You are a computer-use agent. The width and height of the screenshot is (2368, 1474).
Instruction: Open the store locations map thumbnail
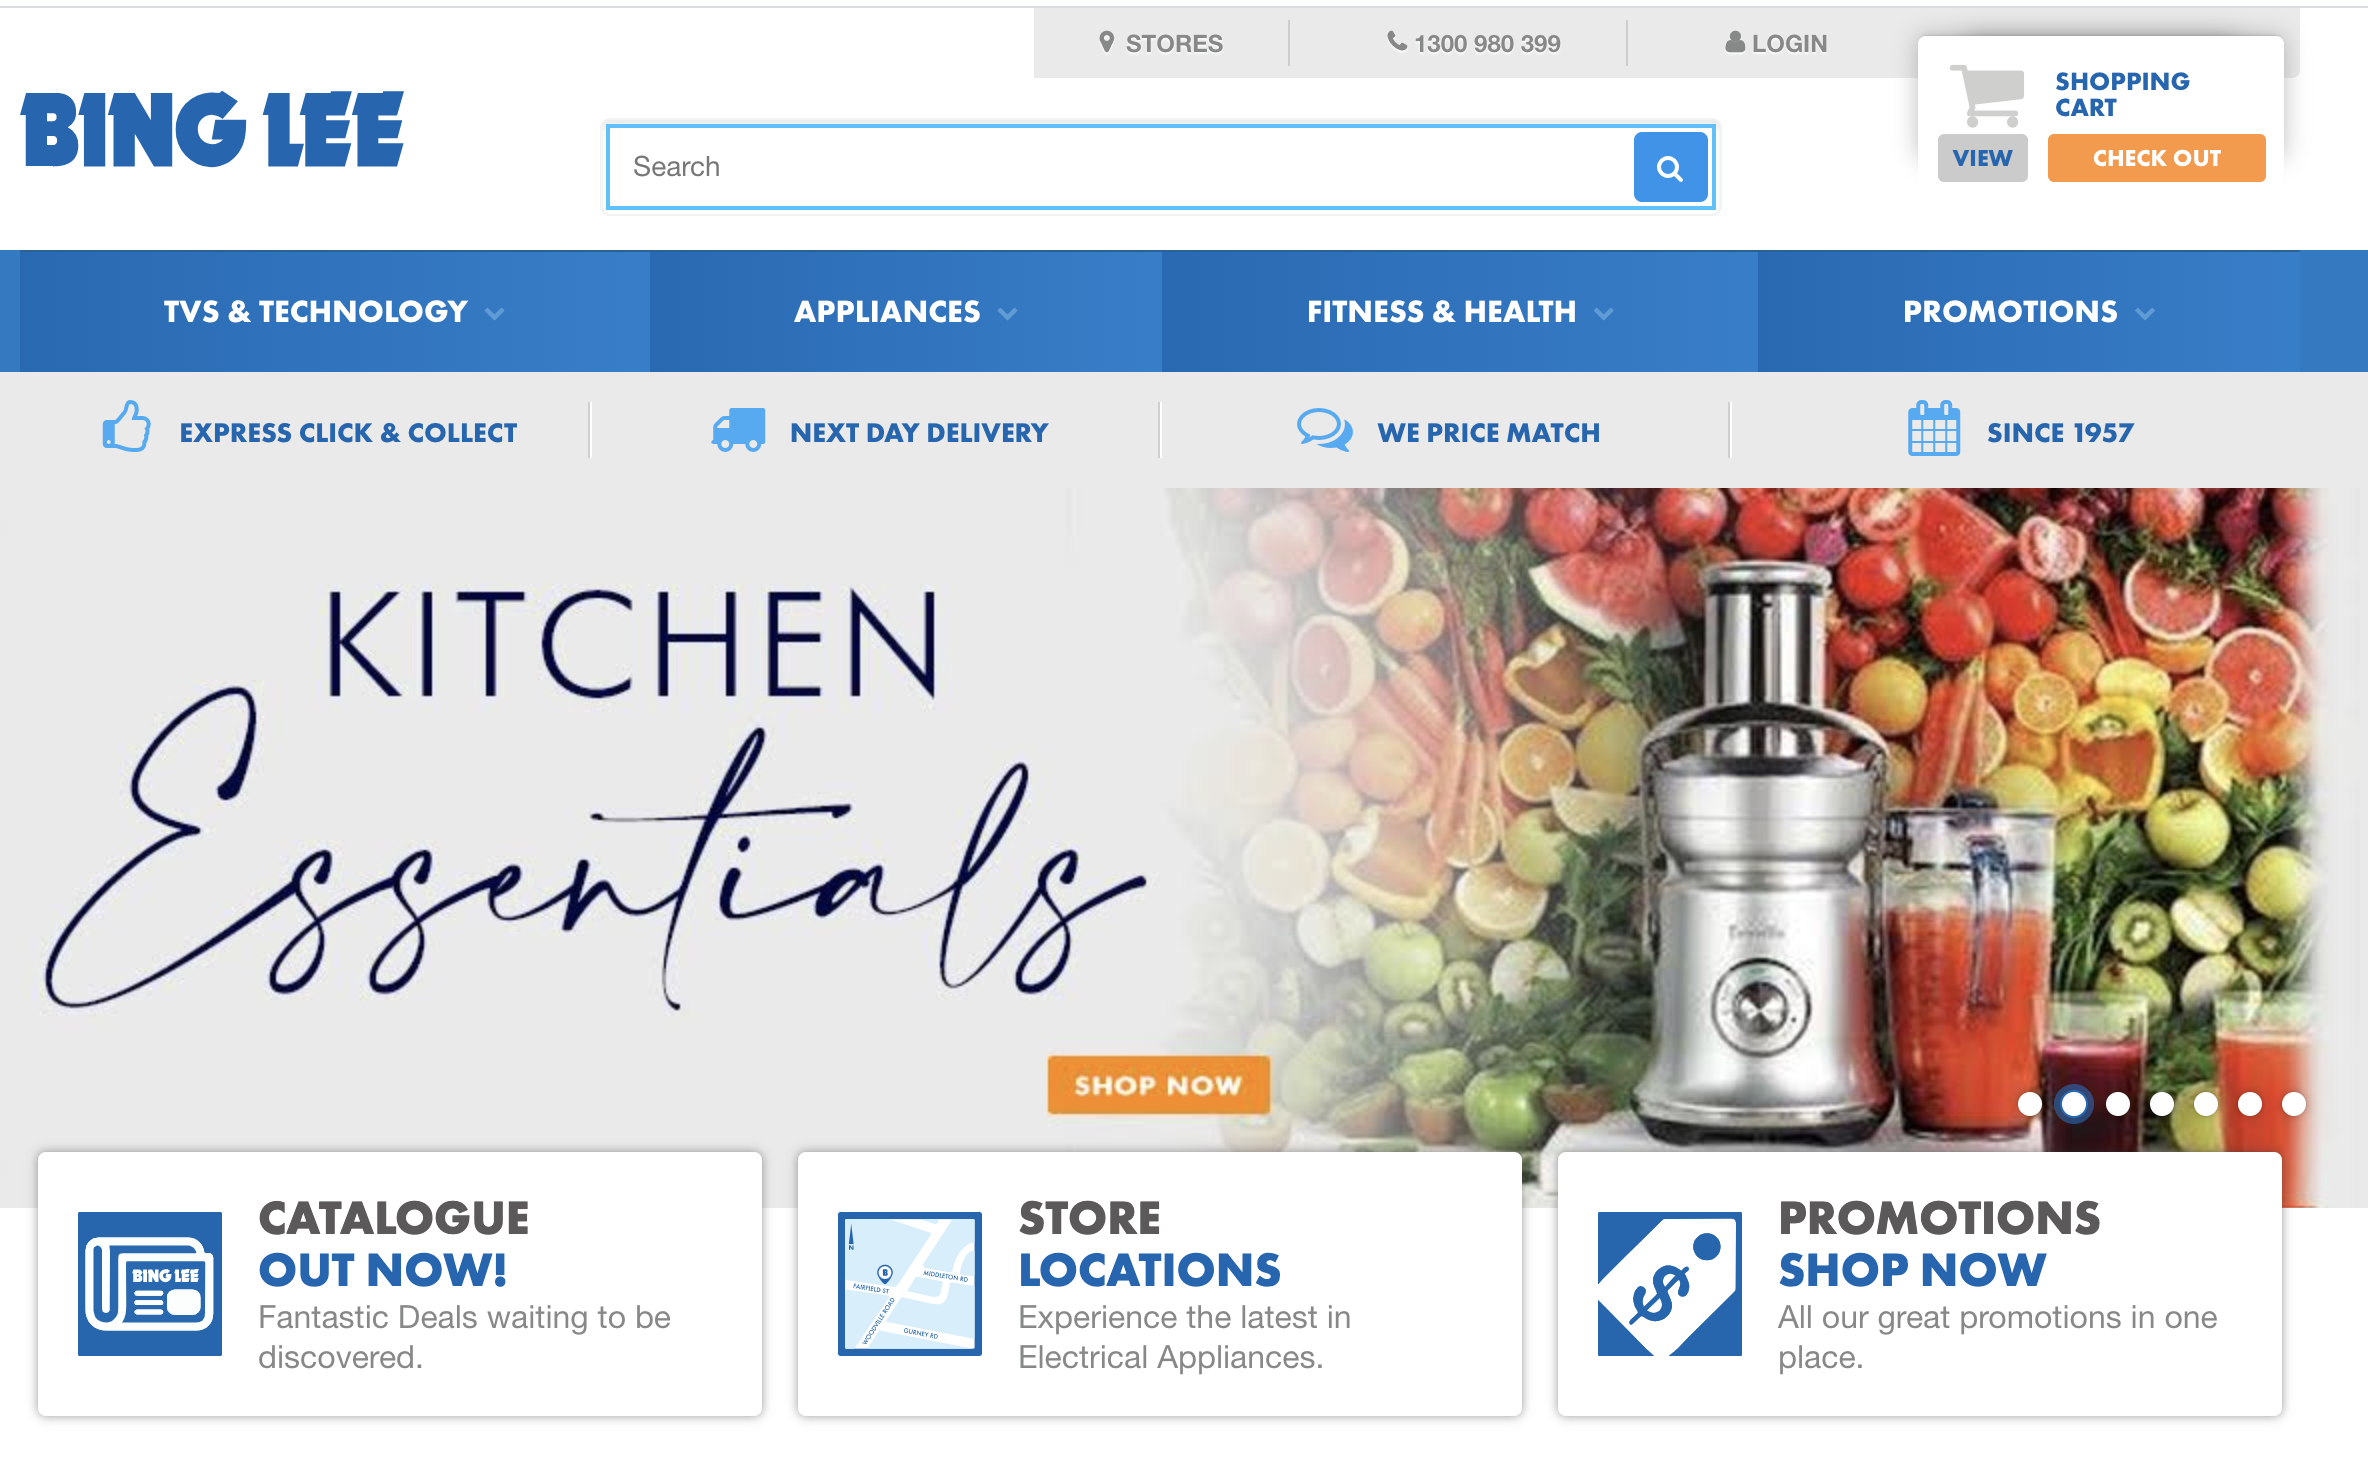[910, 1284]
